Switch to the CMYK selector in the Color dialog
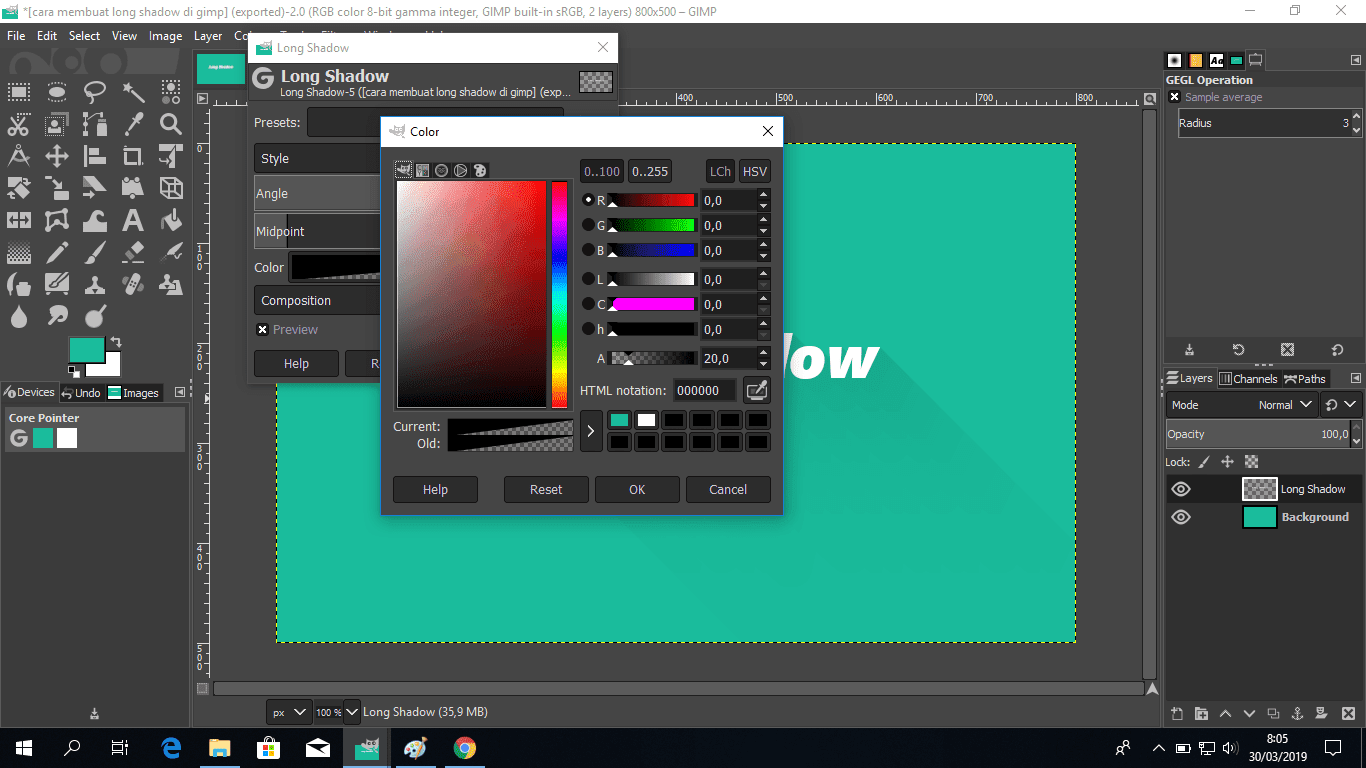The image size is (1366, 768). [422, 170]
